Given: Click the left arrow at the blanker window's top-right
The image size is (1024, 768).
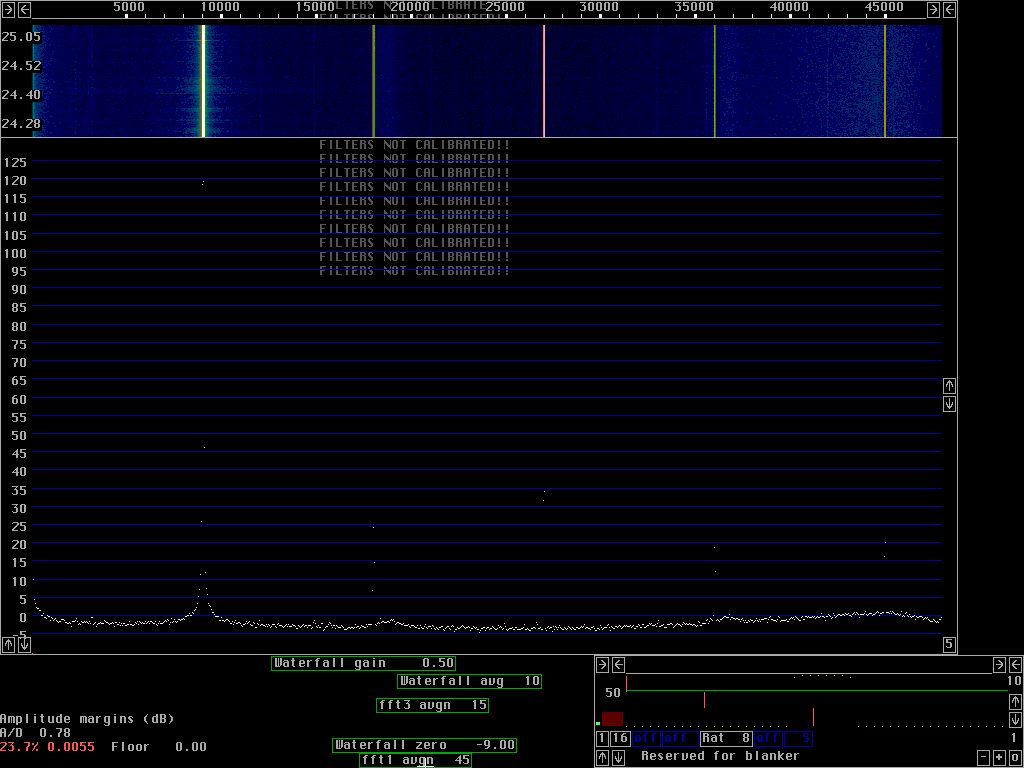Looking at the screenshot, I should pos(1016,665).
